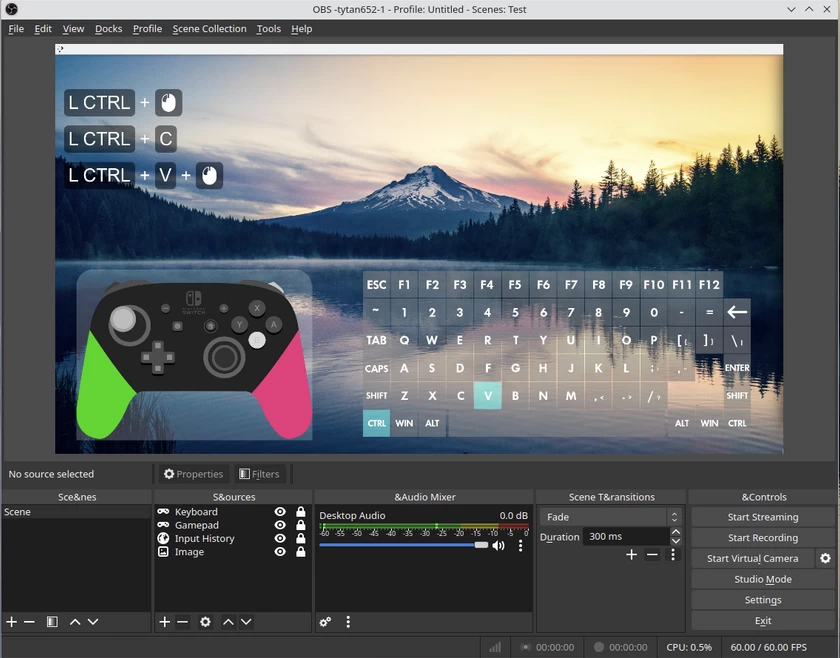The height and width of the screenshot is (658, 840).
Task: Open the Scene Collection menu
Action: pos(209,29)
